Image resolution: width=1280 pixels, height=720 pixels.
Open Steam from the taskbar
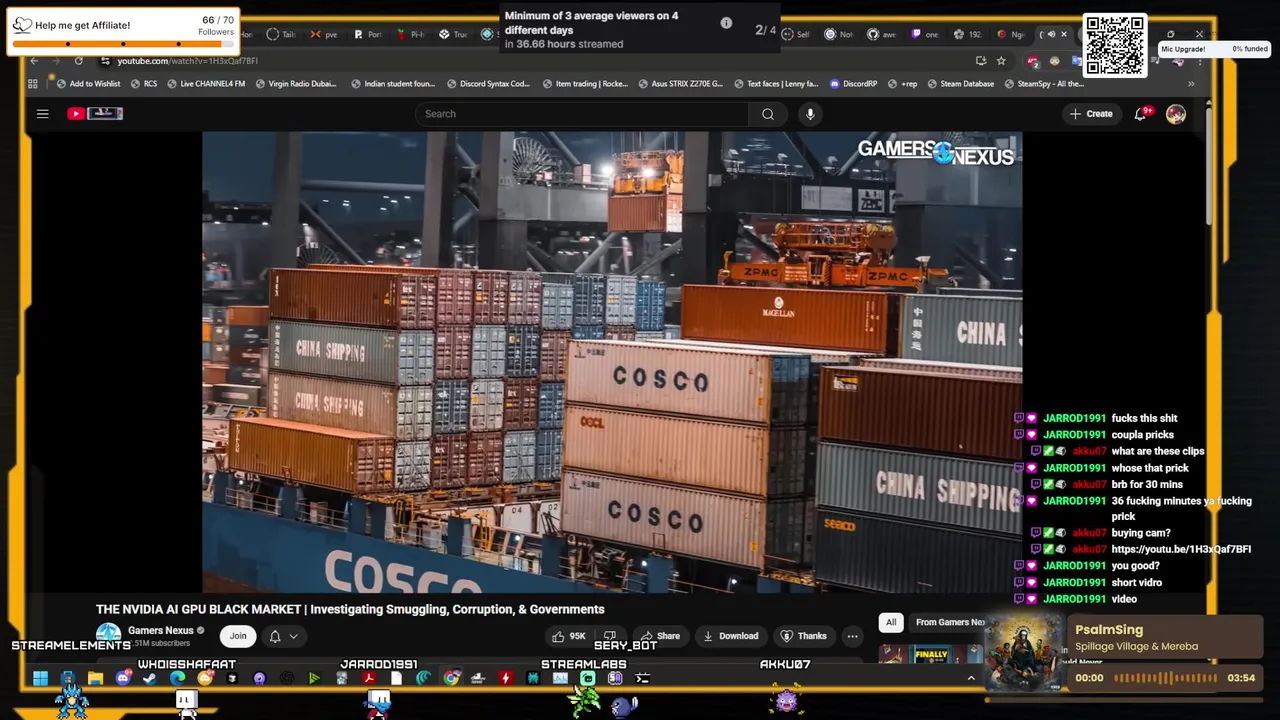point(149,679)
